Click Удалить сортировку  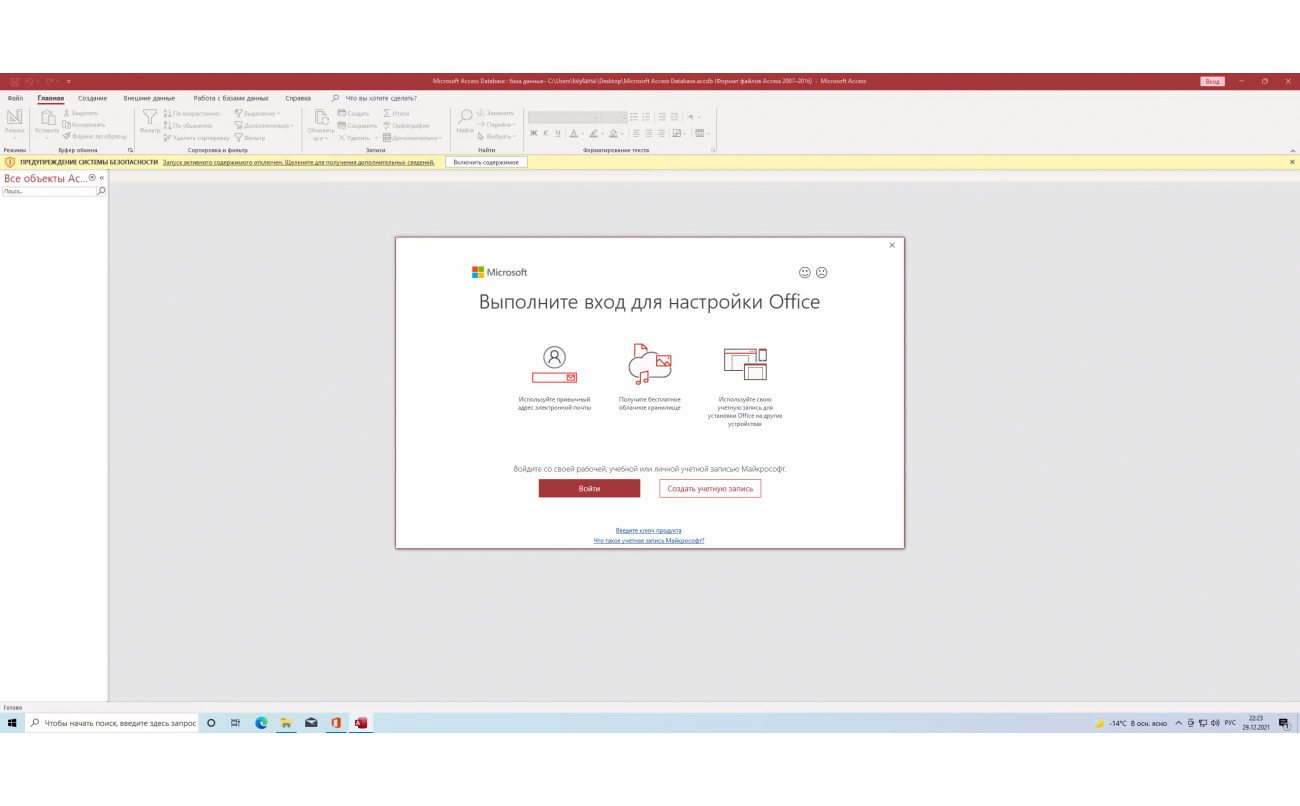point(196,137)
